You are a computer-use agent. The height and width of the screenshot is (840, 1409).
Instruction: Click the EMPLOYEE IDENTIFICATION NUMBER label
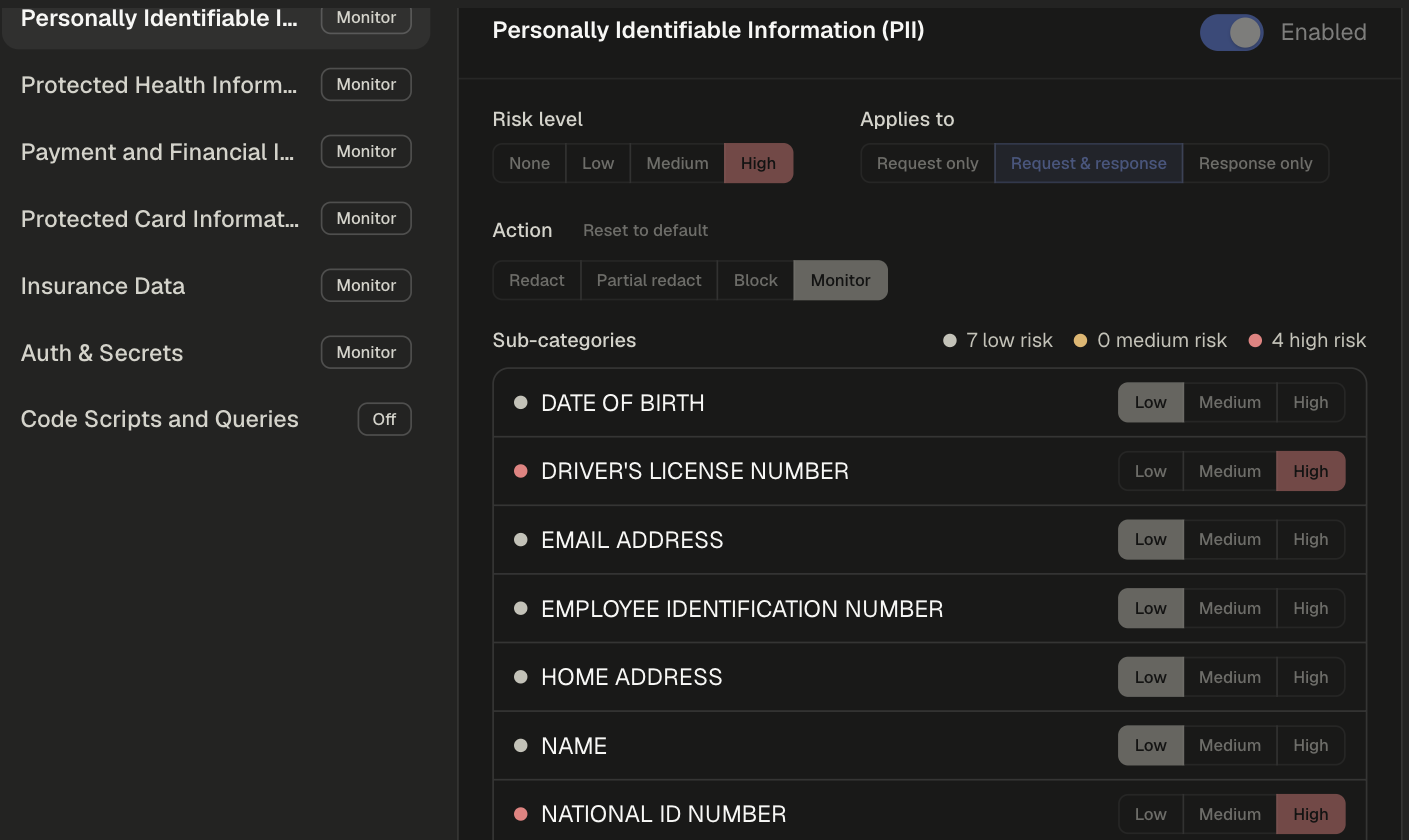pos(742,609)
